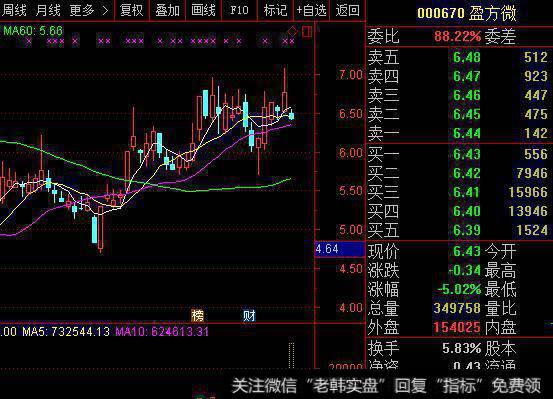This screenshot has width=553, height=399.
Task: Select the 卖五 6.48 ask row
Action: click(x=458, y=57)
